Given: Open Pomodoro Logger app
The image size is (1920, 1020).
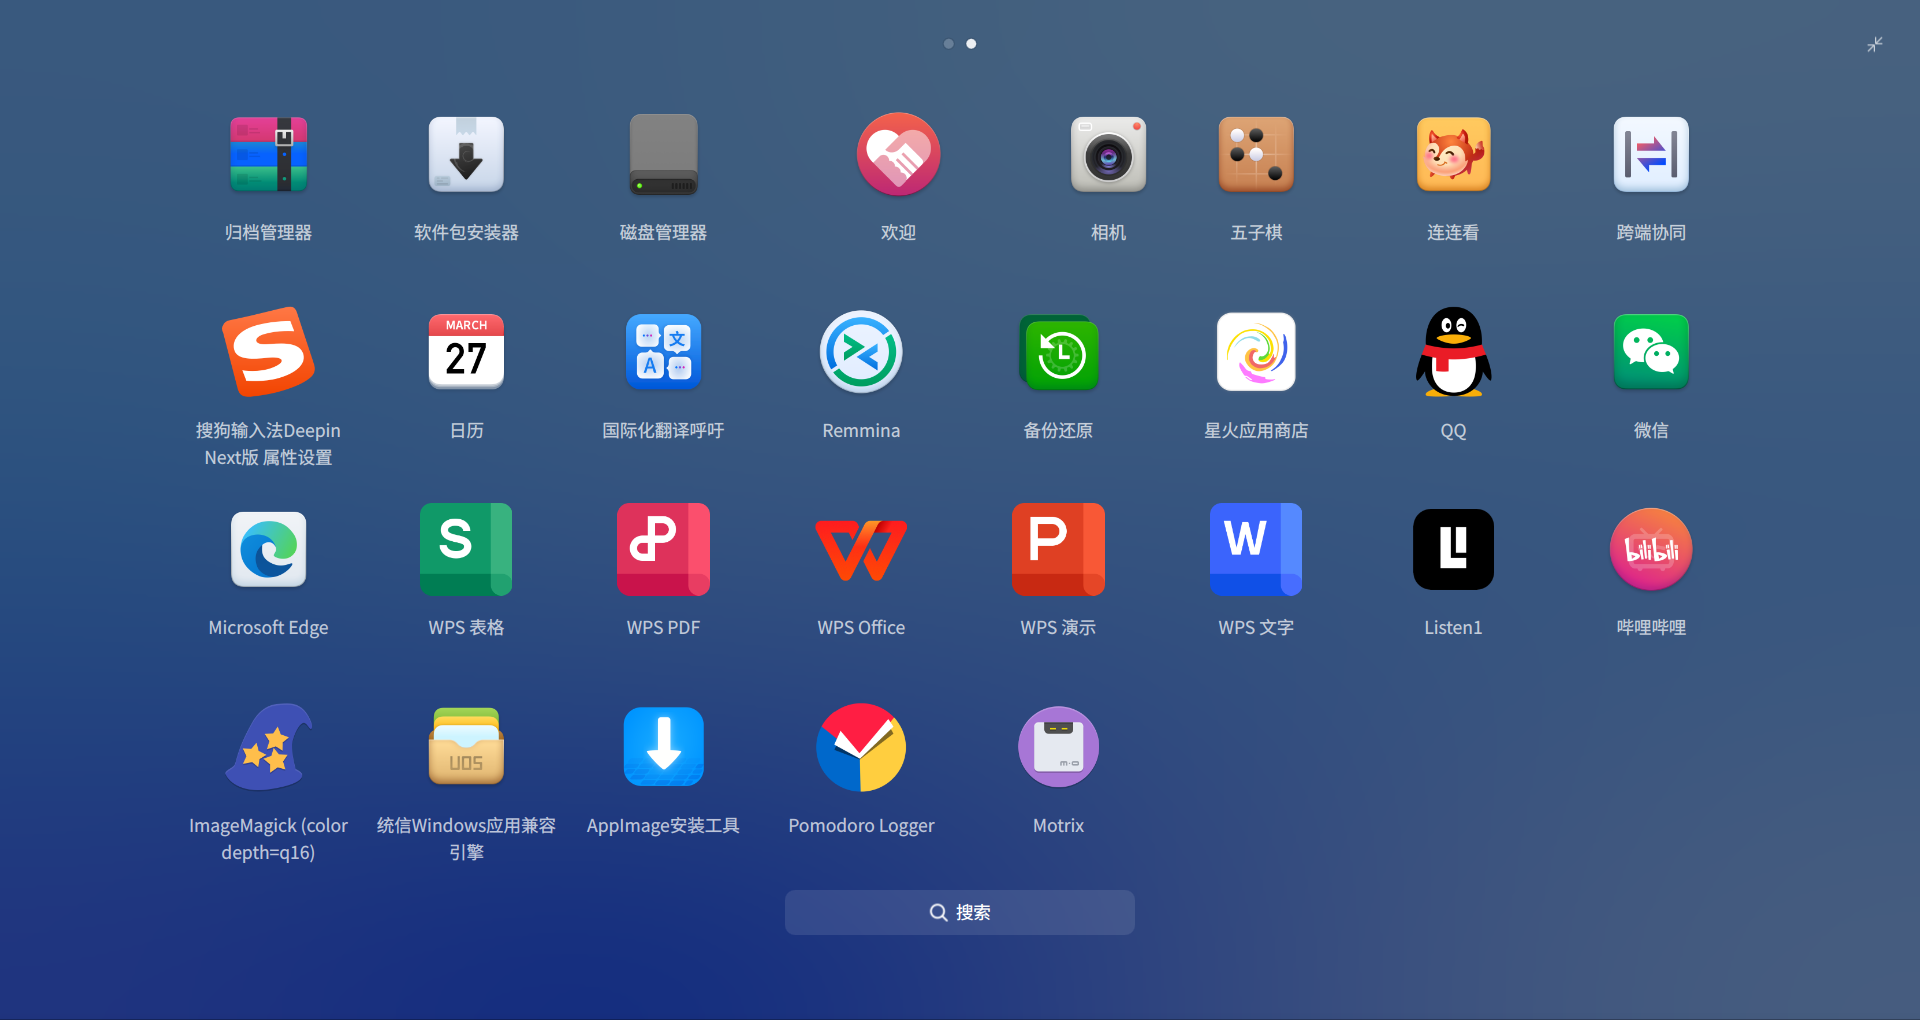Looking at the screenshot, I should (861, 747).
